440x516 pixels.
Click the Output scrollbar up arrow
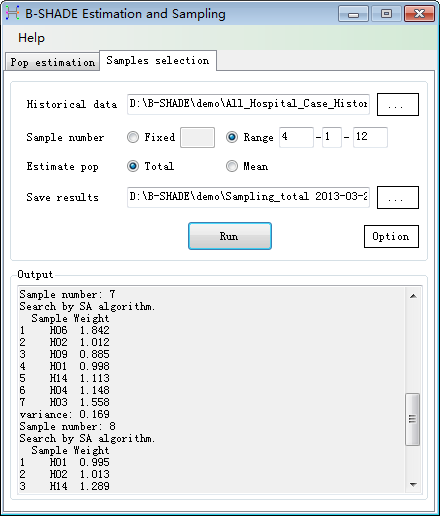[413, 296]
